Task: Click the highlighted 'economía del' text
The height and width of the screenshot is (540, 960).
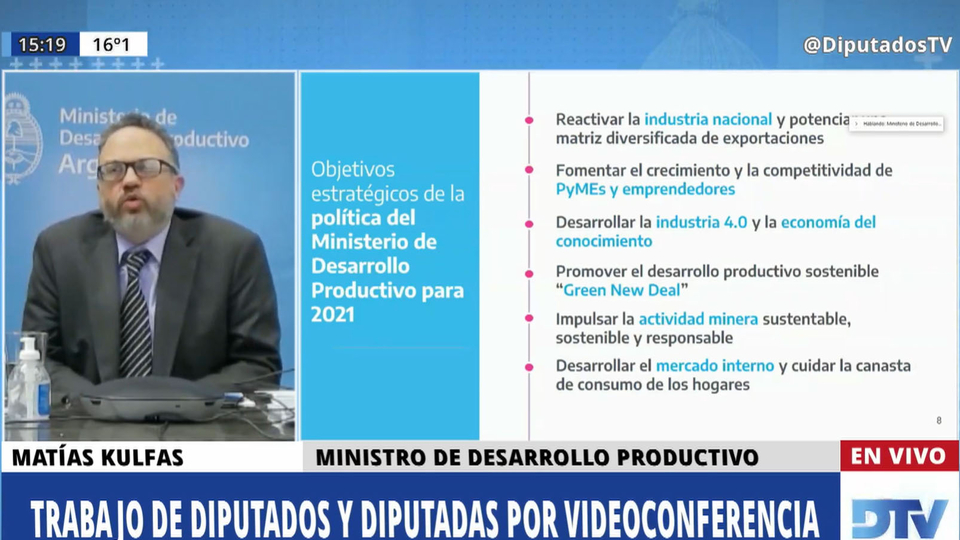Action: point(828,222)
